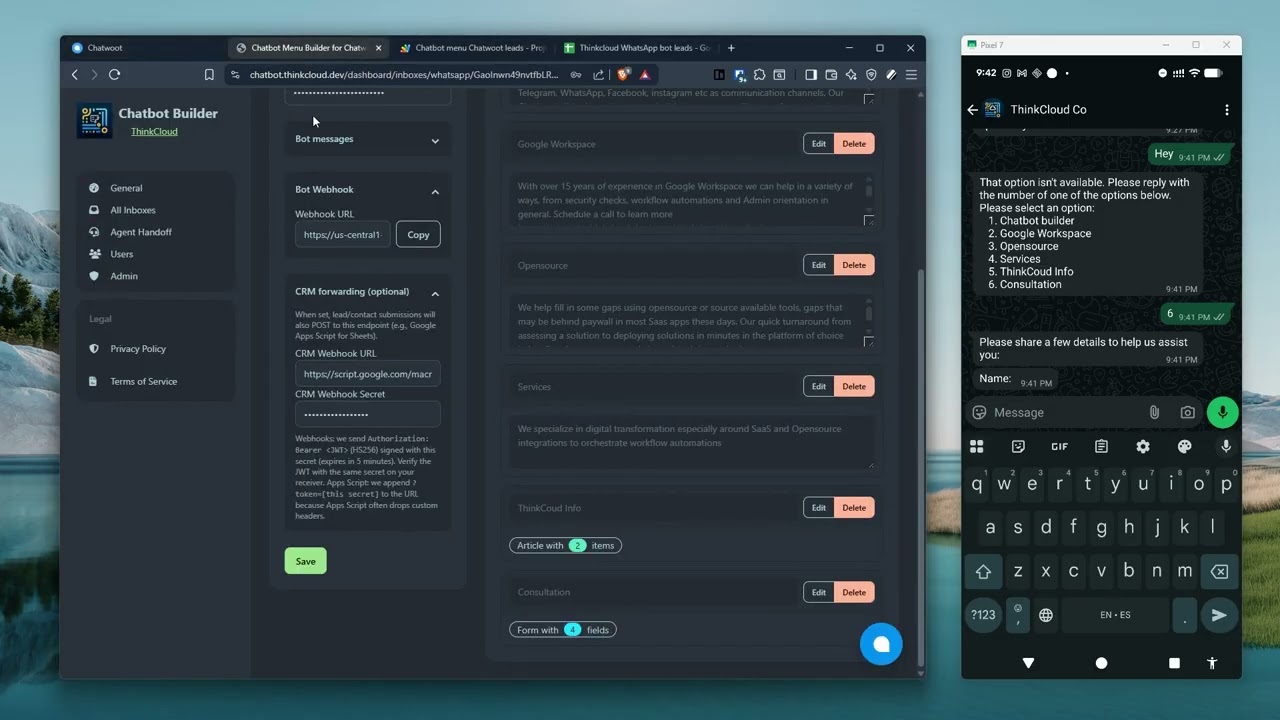Open Terms of Service link
Image resolution: width=1280 pixels, height=720 pixels.
pyautogui.click(x=143, y=381)
